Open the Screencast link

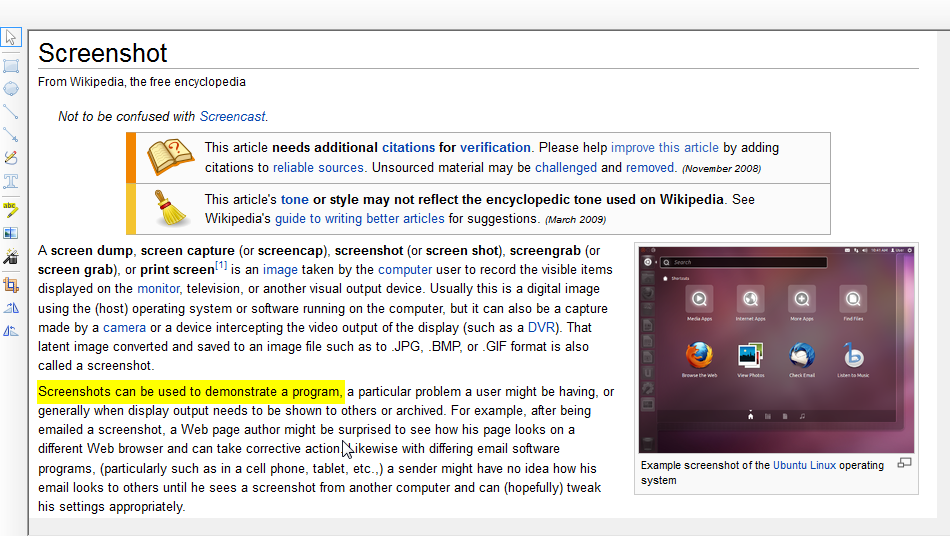(233, 116)
